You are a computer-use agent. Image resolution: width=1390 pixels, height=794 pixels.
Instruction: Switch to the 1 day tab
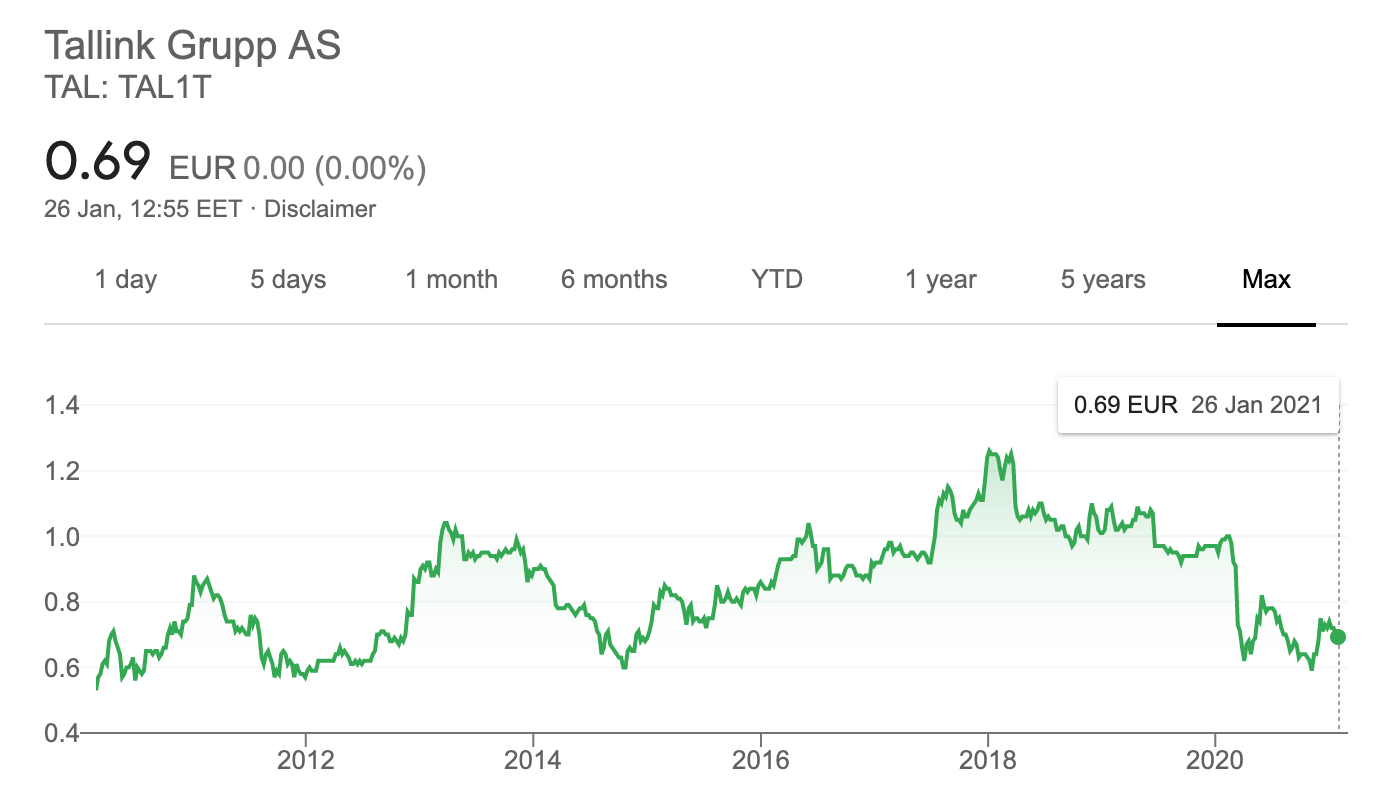[x=126, y=279]
